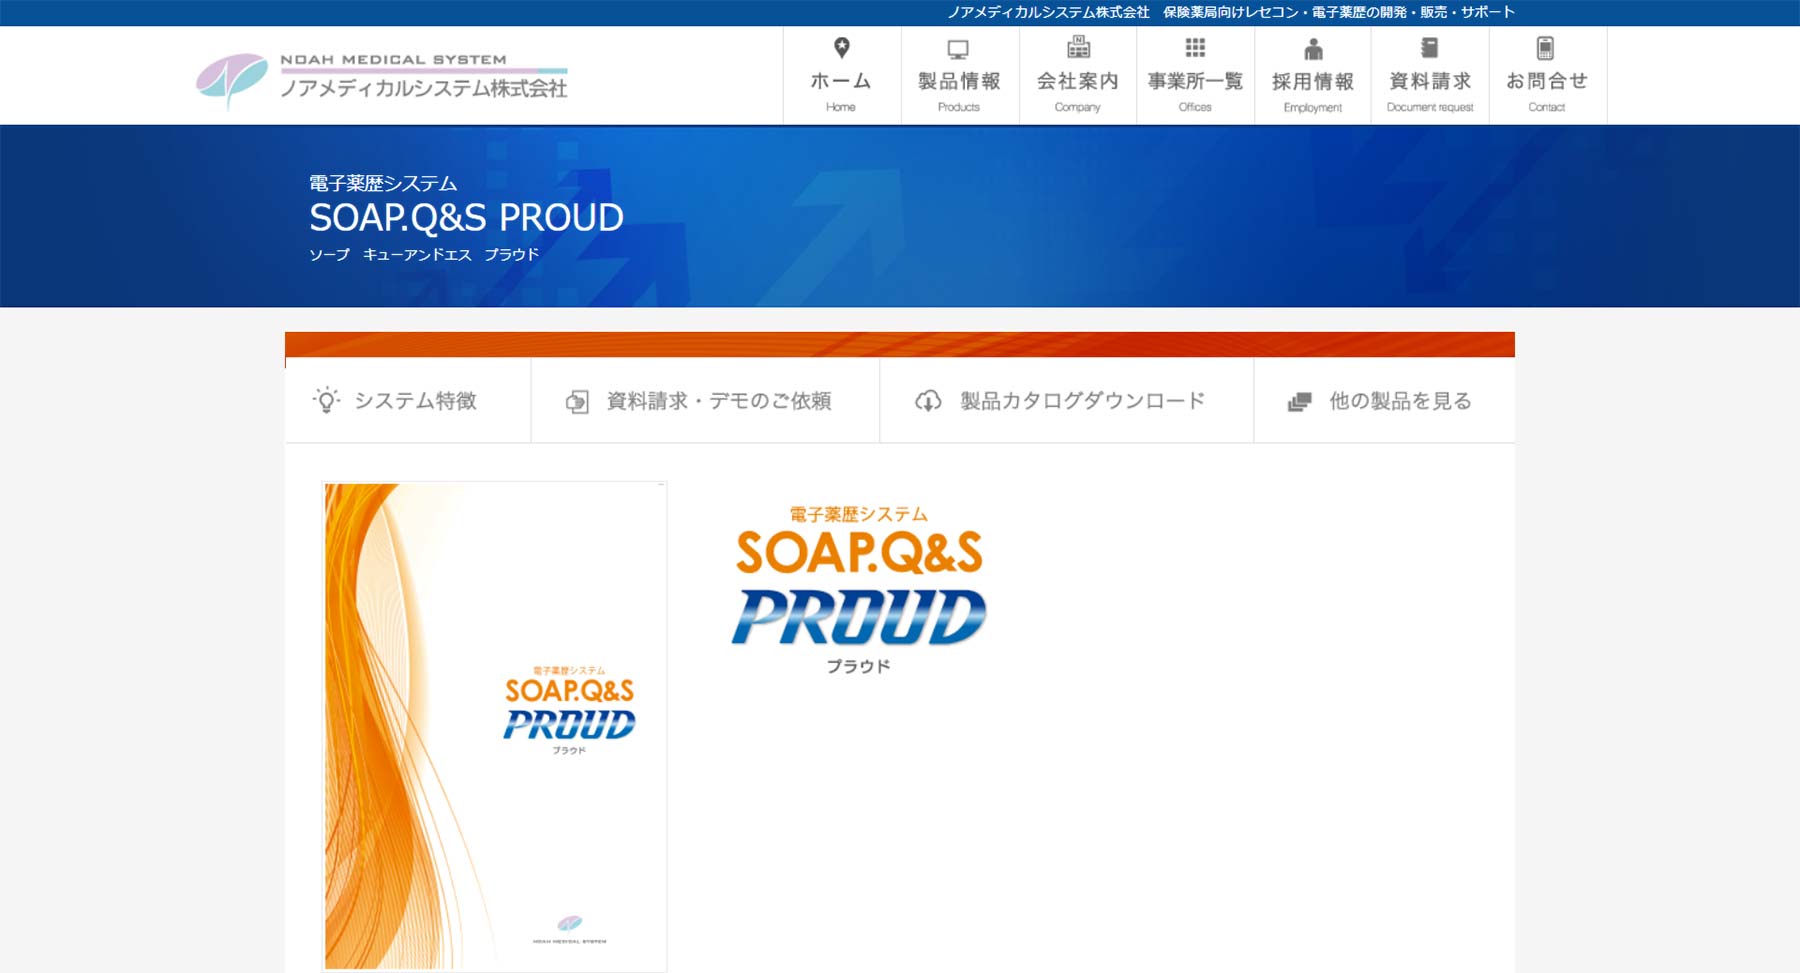Click the Contact phone icon
Screen dimensions: 1800x973
pyautogui.click(x=1545, y=48)
